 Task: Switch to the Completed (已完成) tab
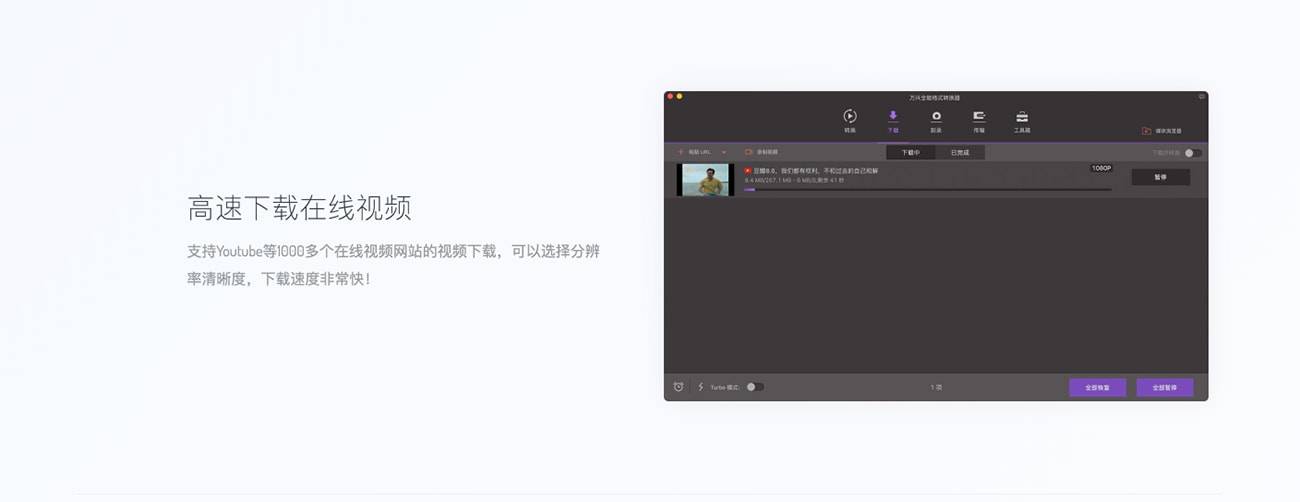960,153
